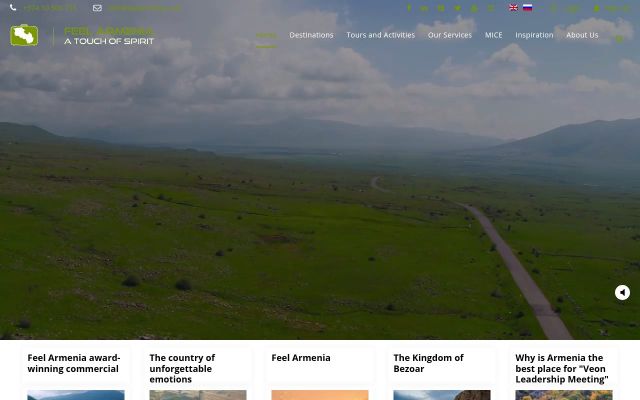The height and width of the screenshot is (400, 640).
Task: Open 'The Kingdom of Bezoar' article
Action: [x=429, y=363]
